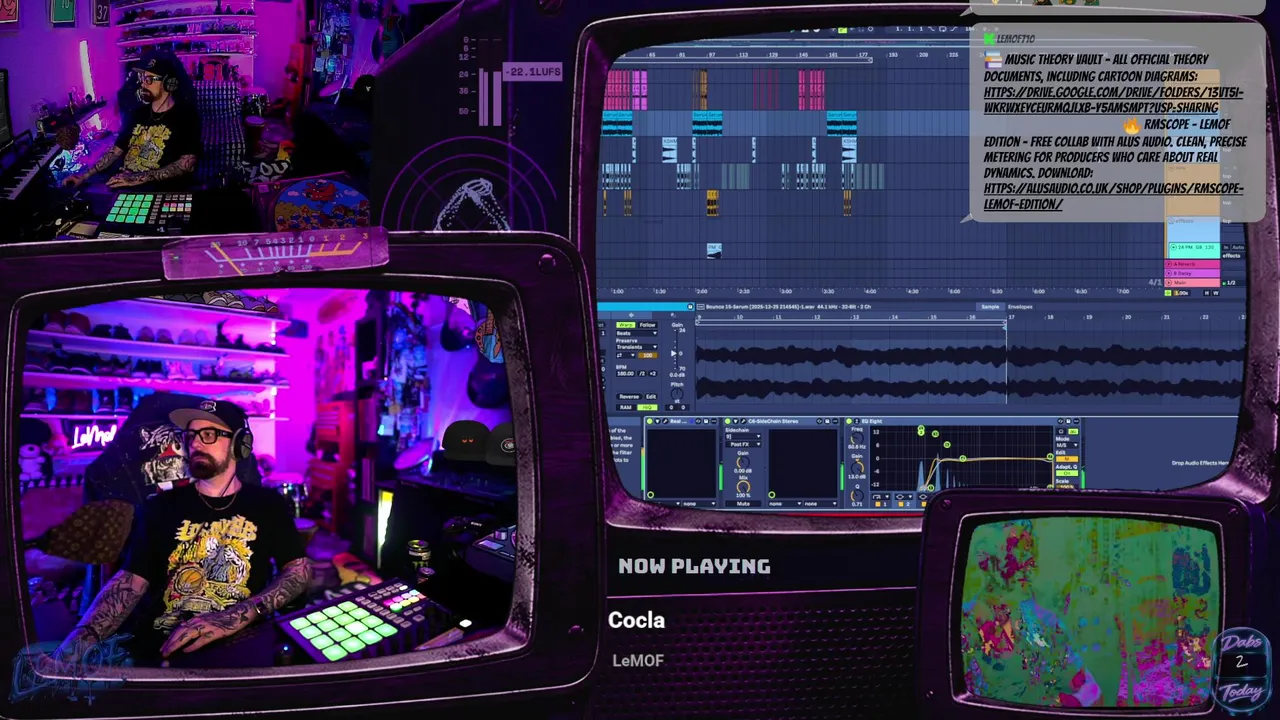Open the Post FX dropdown
The width and height of the screenshot is (1280, 720).
(x=743, y=444)
